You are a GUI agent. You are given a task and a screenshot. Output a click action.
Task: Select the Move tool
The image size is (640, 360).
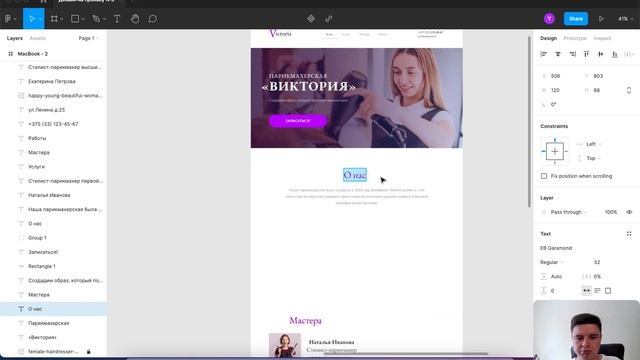[32, 19]
